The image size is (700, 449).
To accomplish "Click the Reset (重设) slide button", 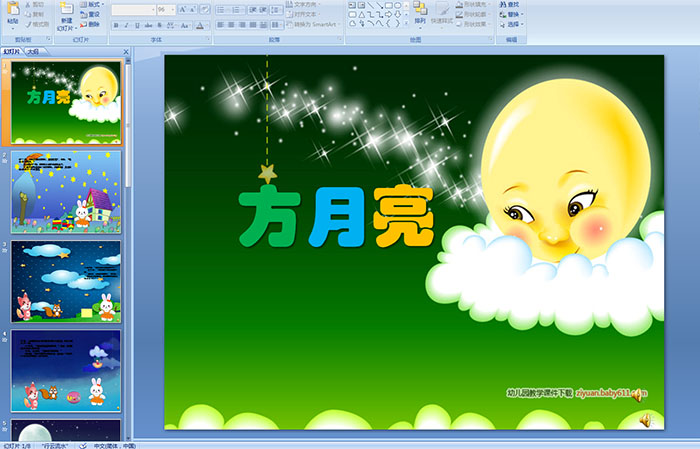I will pyautogui.click(x=90, y=14).
